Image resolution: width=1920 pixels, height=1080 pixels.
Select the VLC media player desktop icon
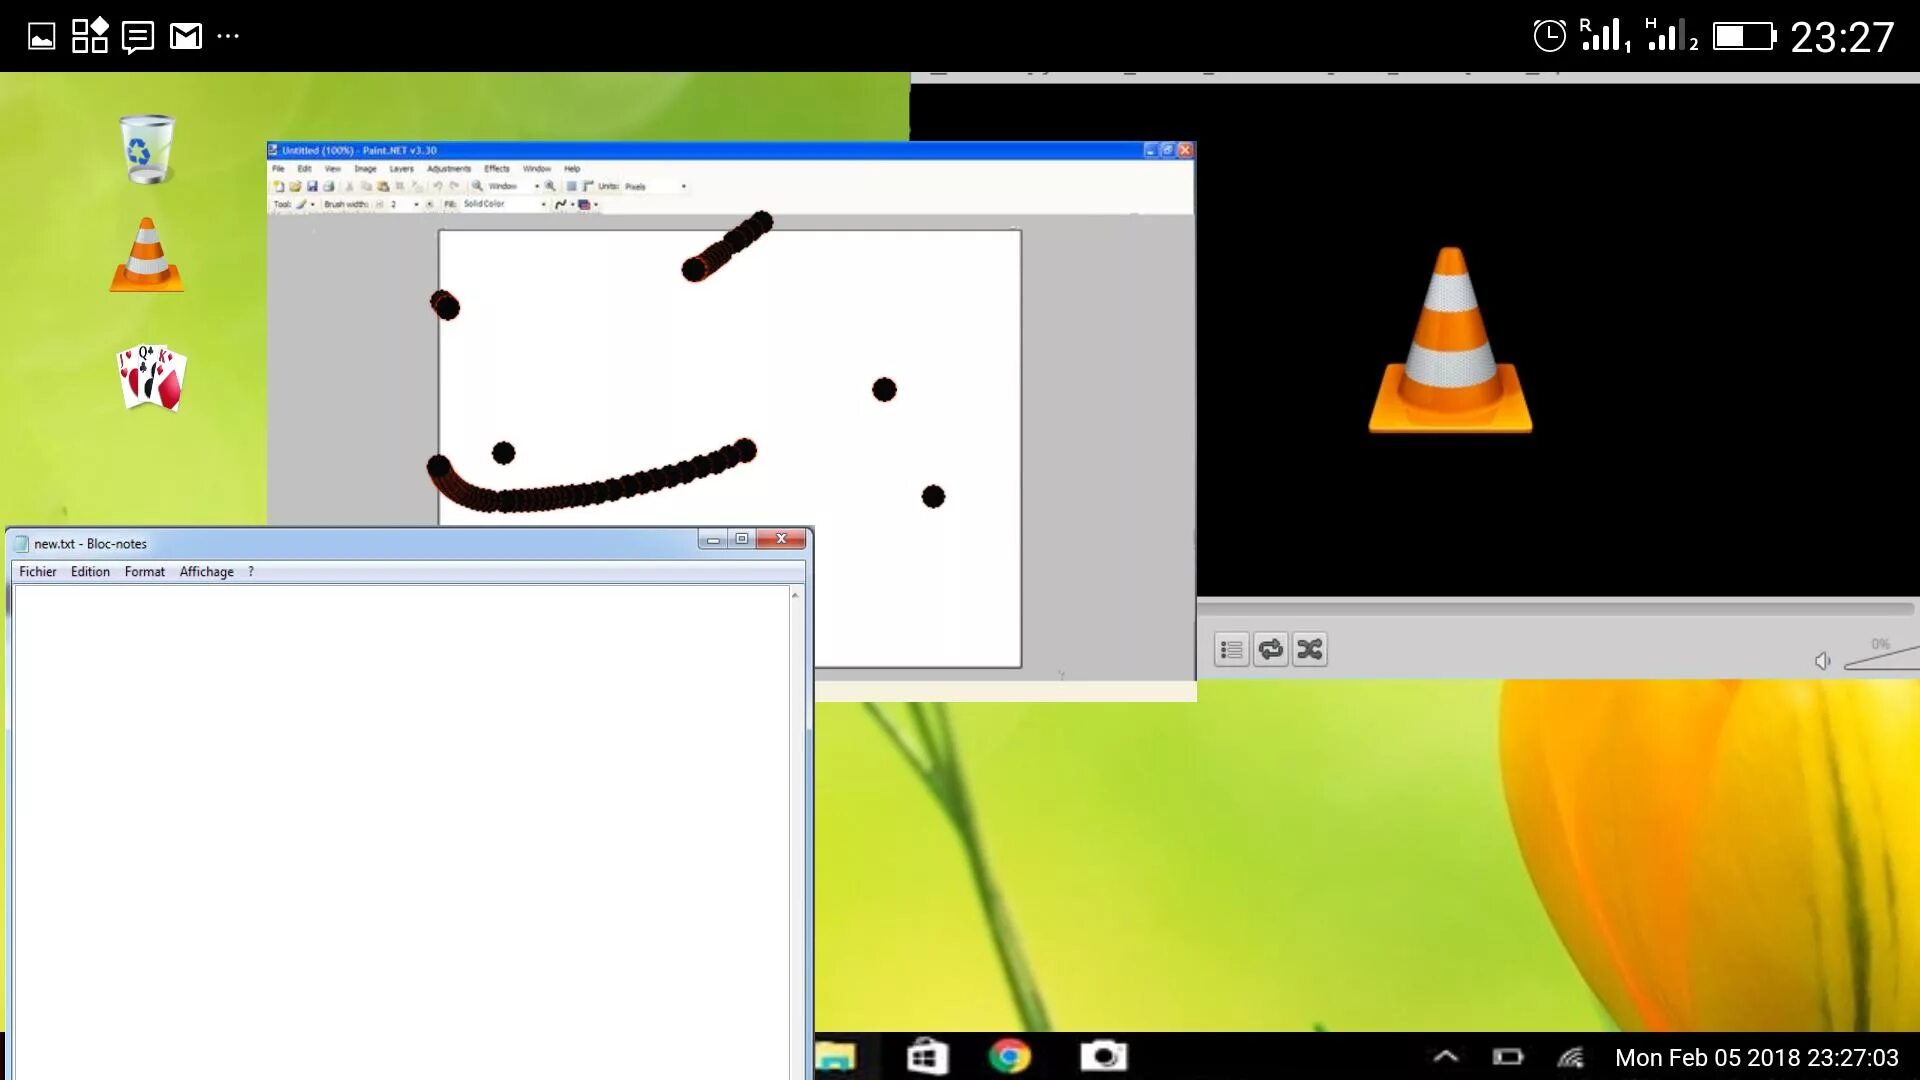click(147, 256)
